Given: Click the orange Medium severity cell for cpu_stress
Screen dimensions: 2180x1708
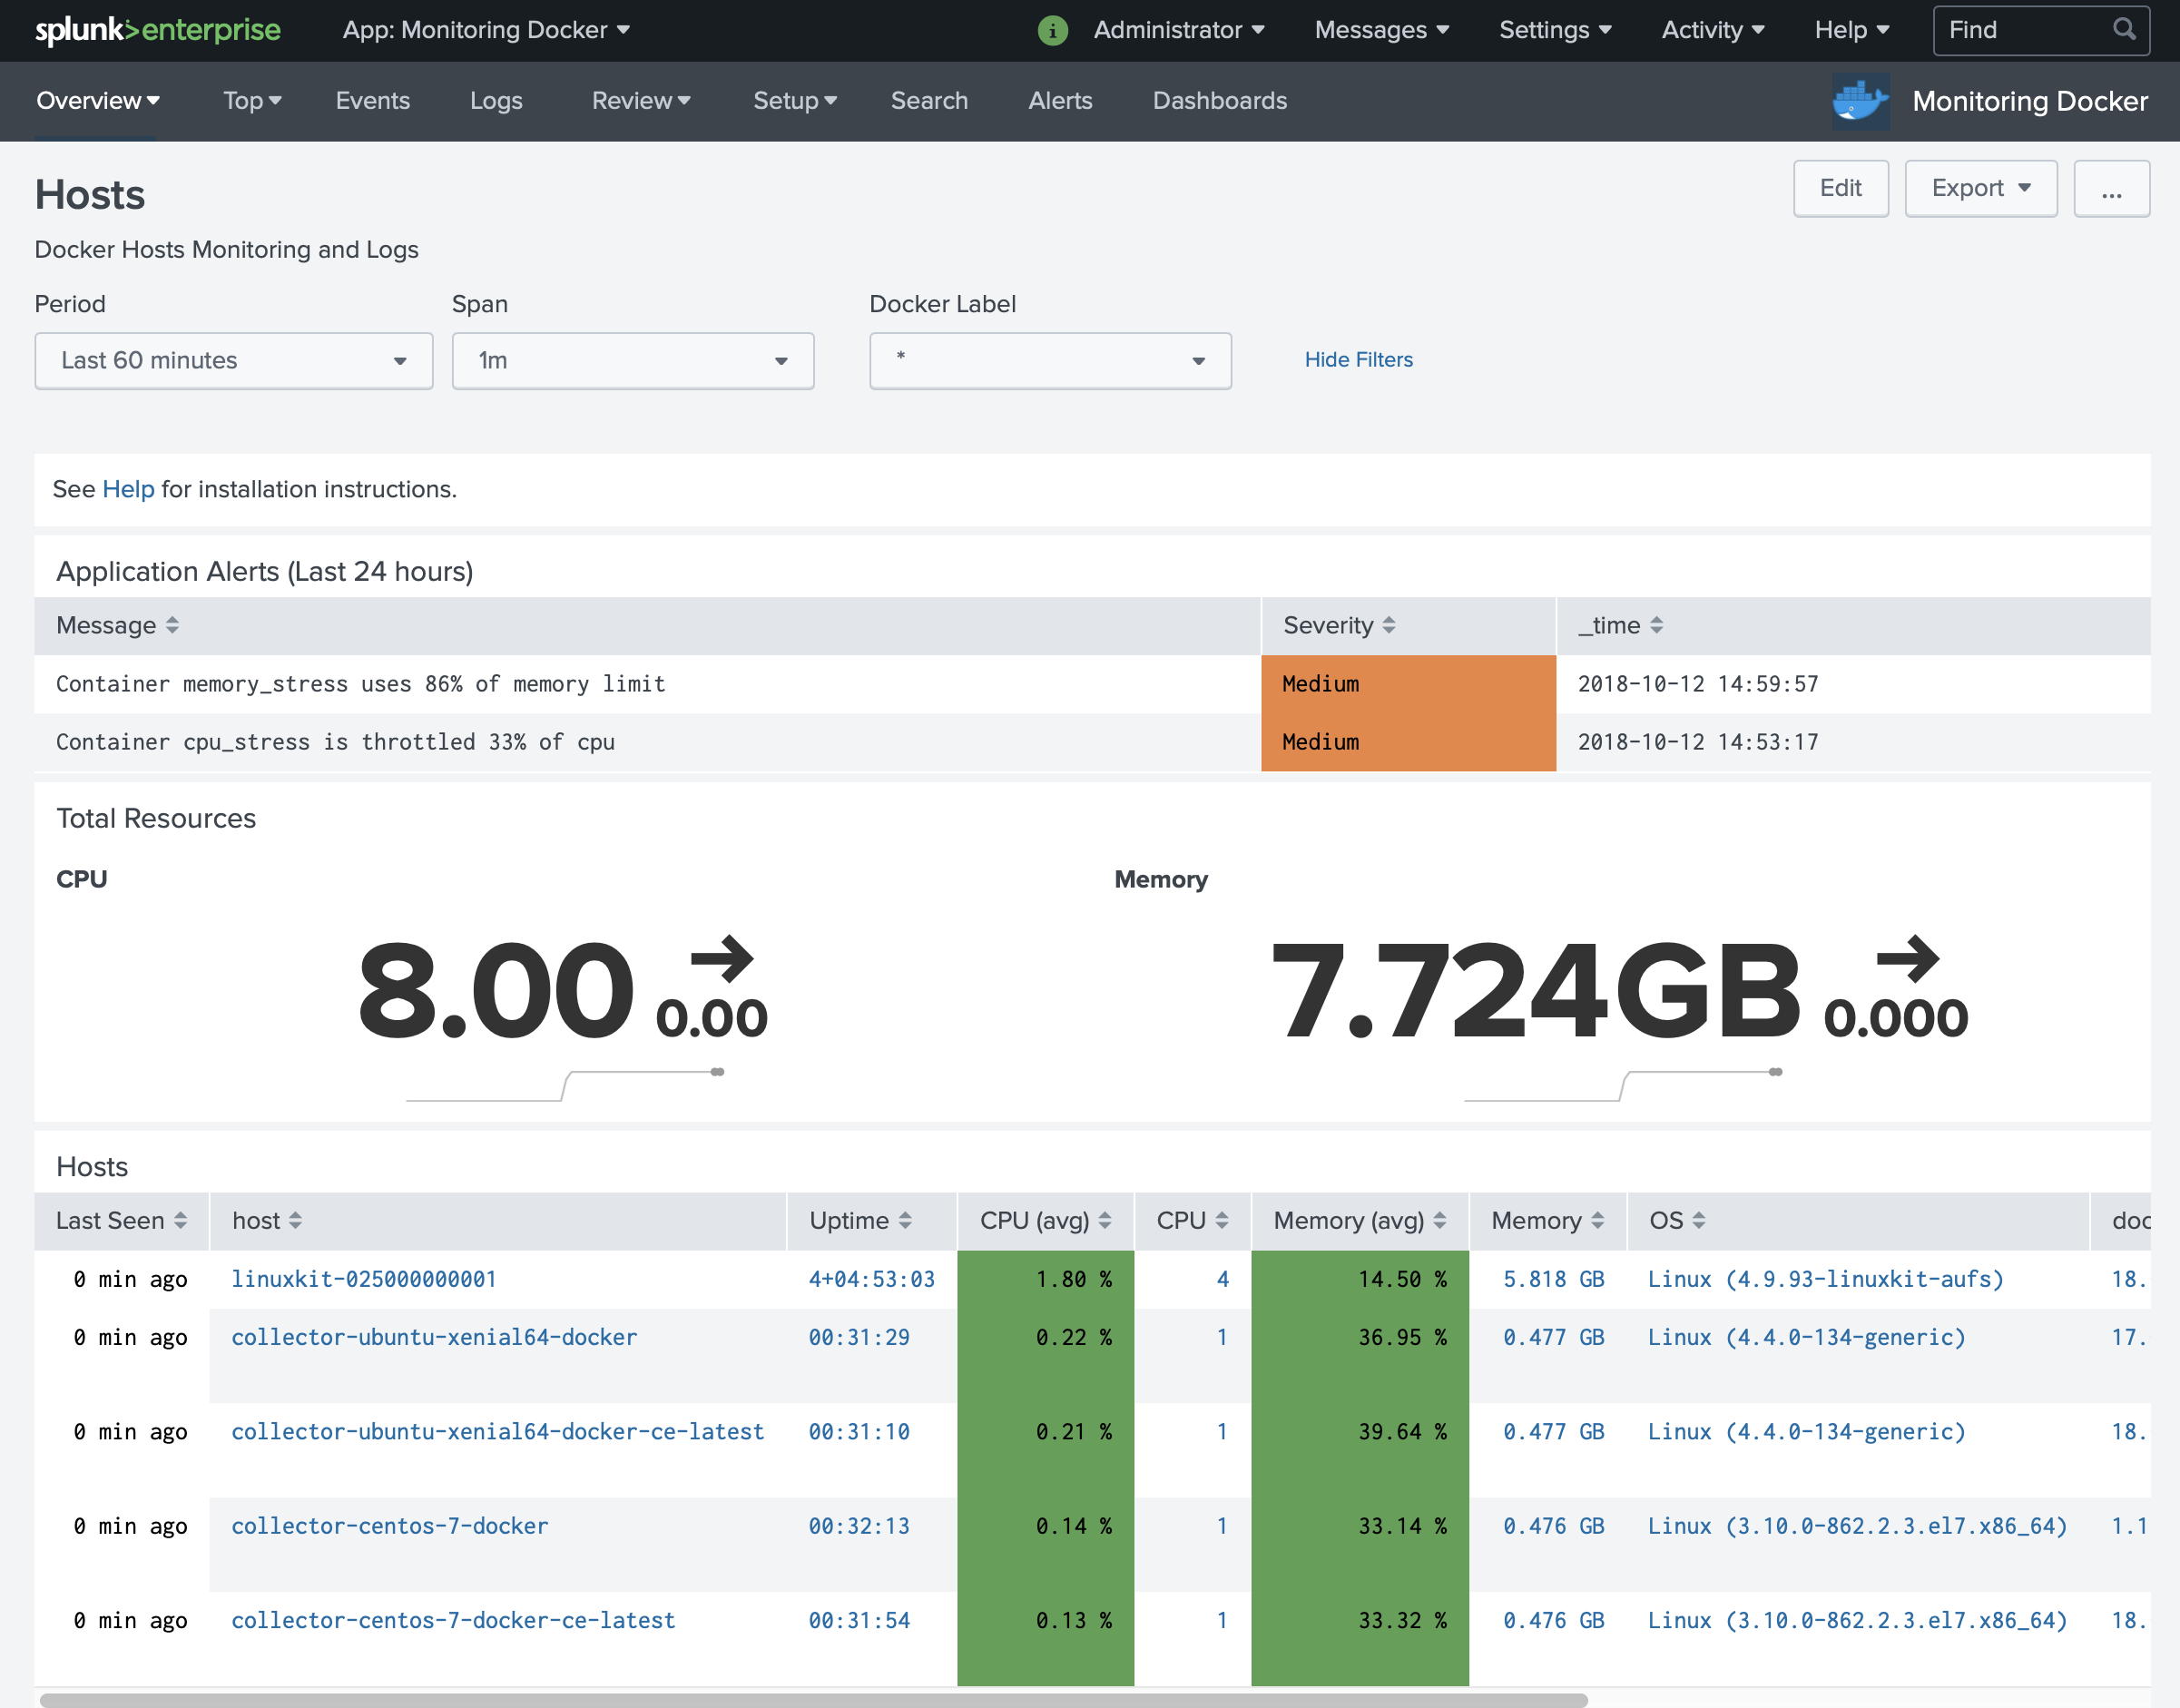Looking at the screenshot, I should [1408, 743].
